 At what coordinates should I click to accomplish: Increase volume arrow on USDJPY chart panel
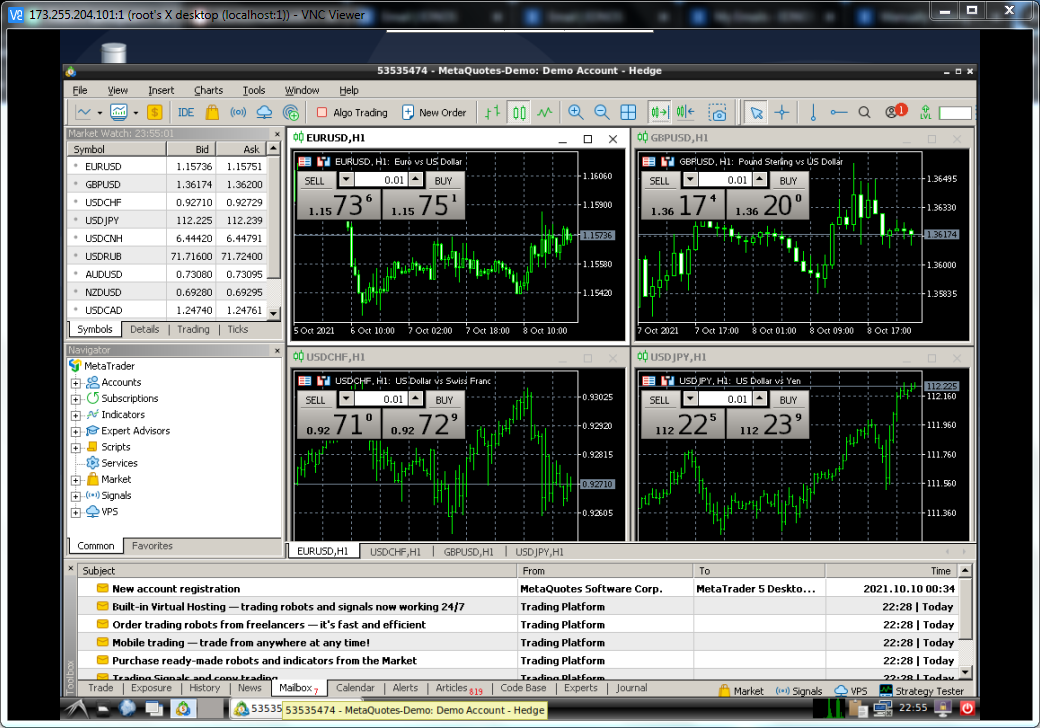tap(760, 399)
